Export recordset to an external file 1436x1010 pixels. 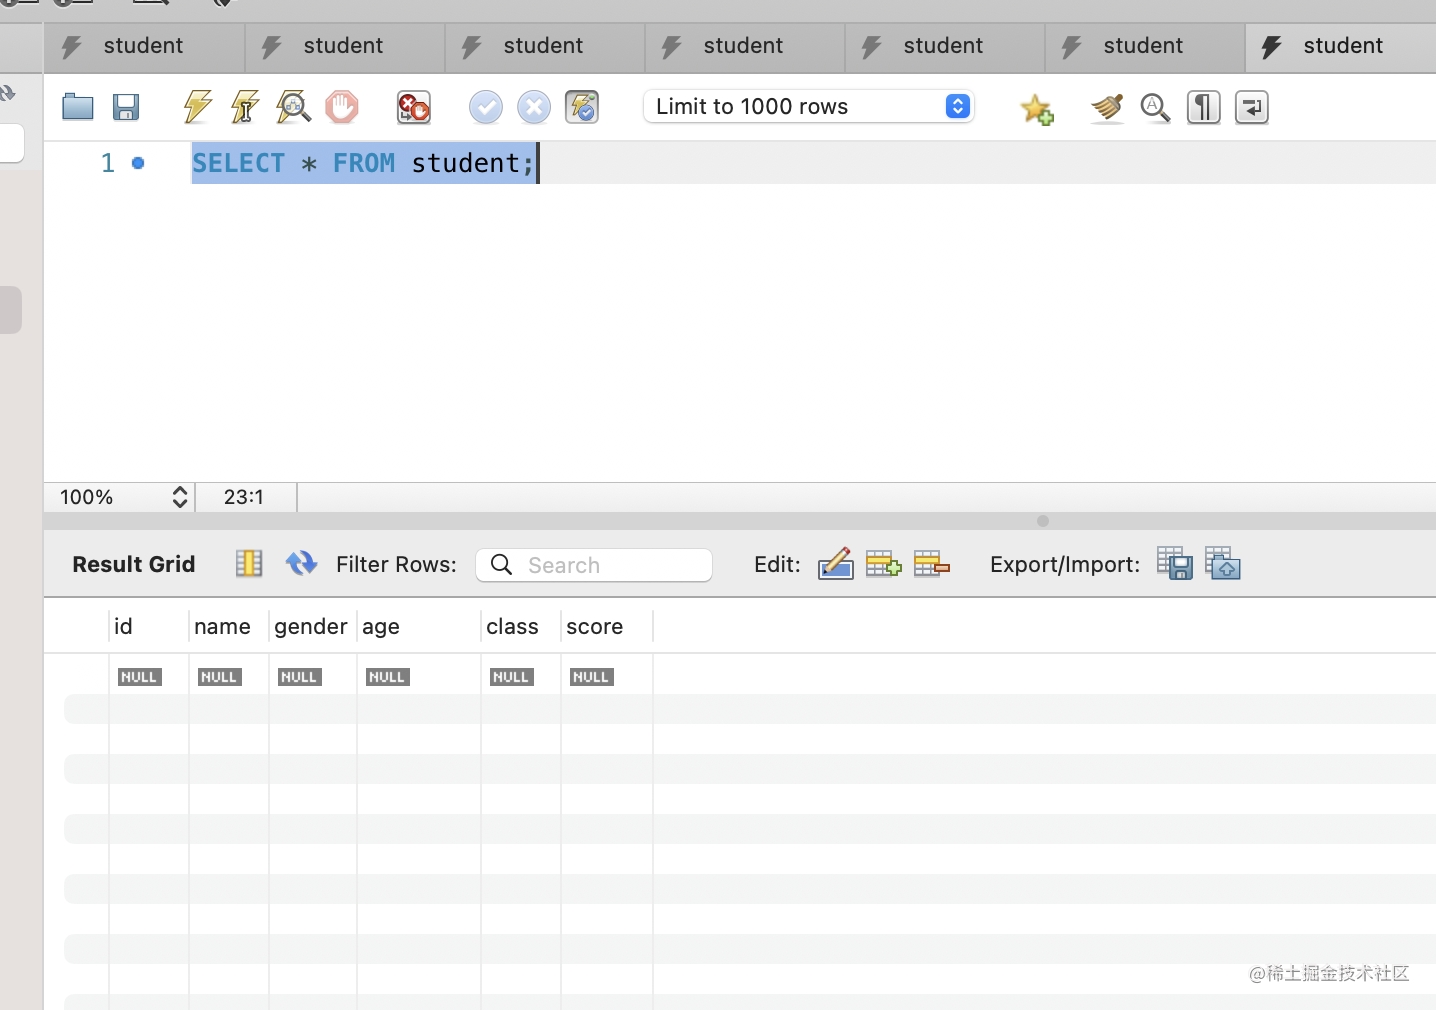coord(1175,563)
